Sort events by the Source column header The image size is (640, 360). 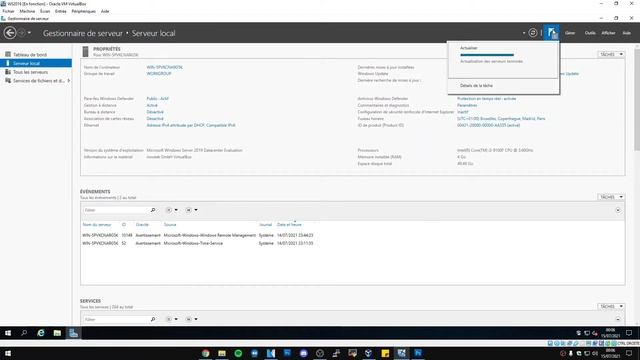(170, 224)
